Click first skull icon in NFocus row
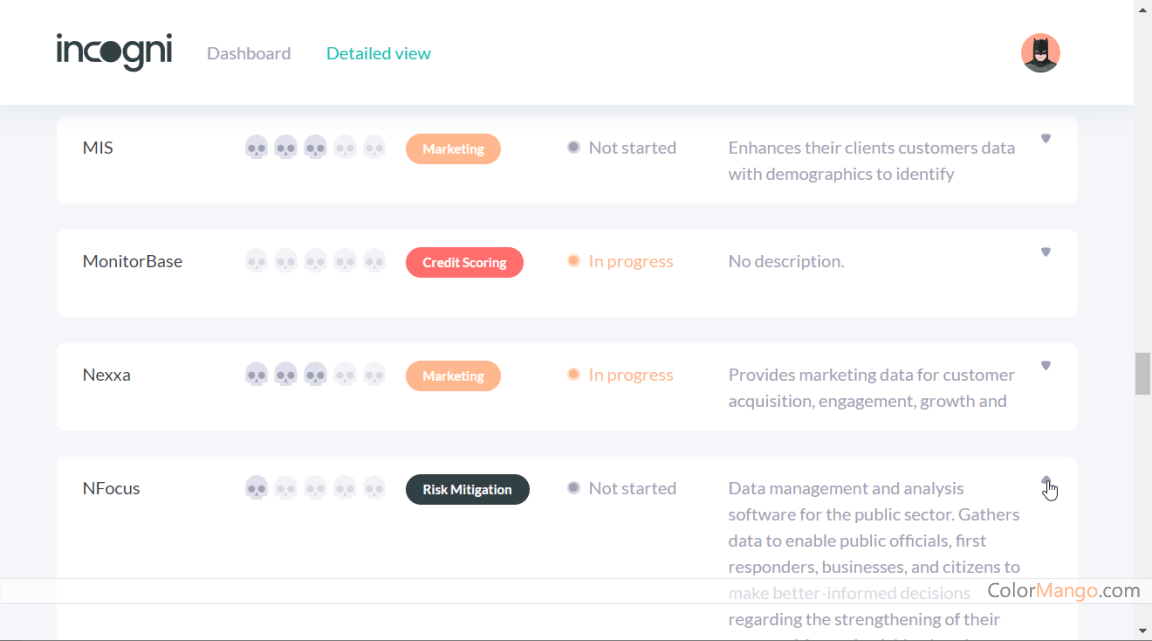The width and height of the screenshot is (1152, 641). (256, 489)
